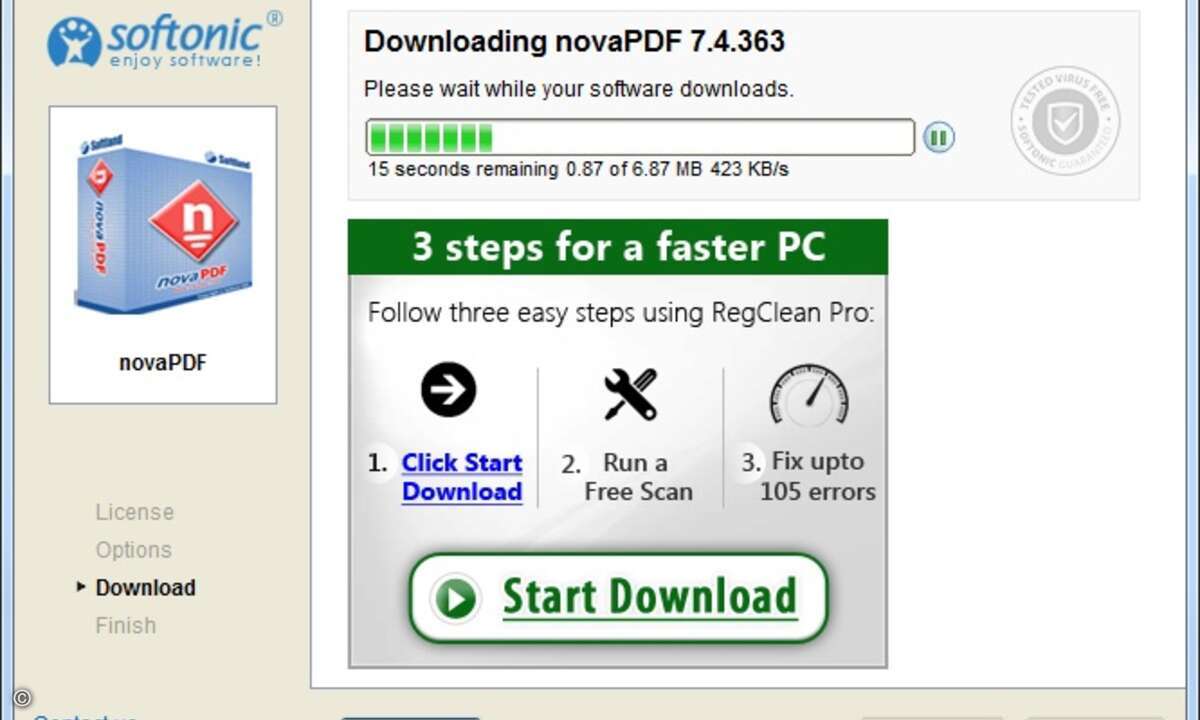Viewport: 1200px width, 720px height.
Task: Open the 'Click Start Download' link
Action: tap(462, 477)
